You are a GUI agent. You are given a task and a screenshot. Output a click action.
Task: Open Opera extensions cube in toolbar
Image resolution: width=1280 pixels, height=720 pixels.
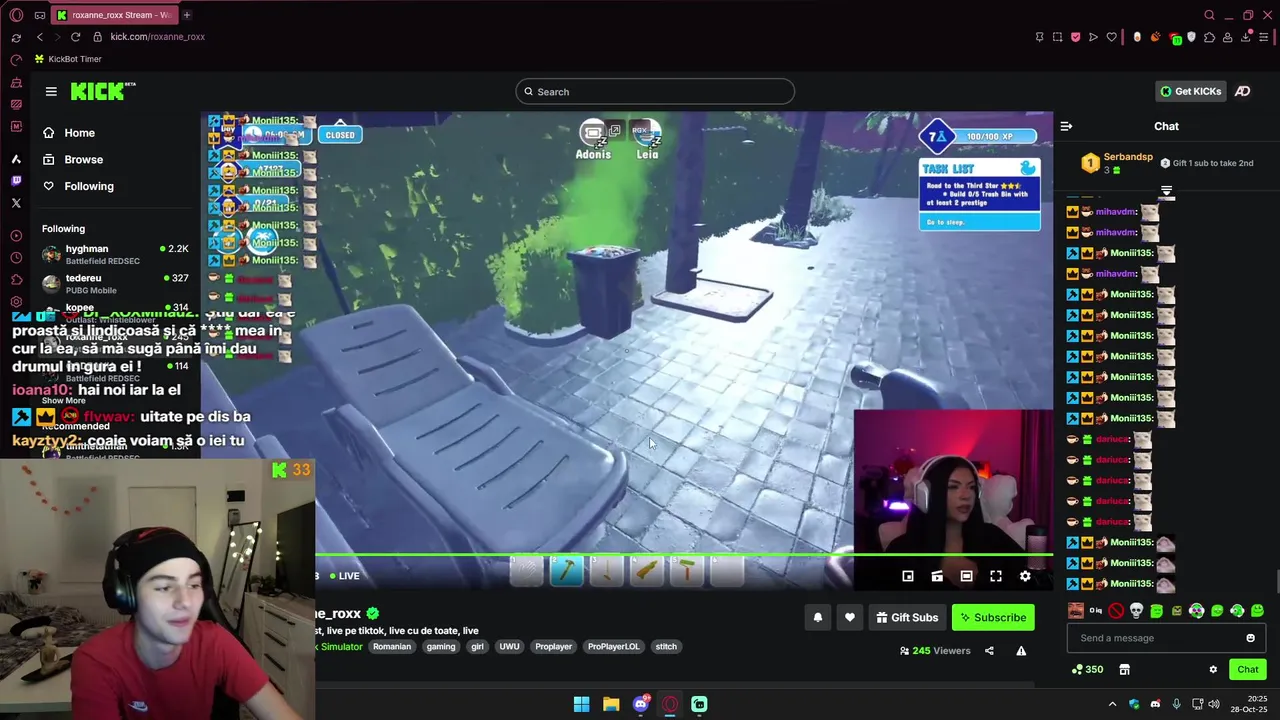coord(1210,37)
